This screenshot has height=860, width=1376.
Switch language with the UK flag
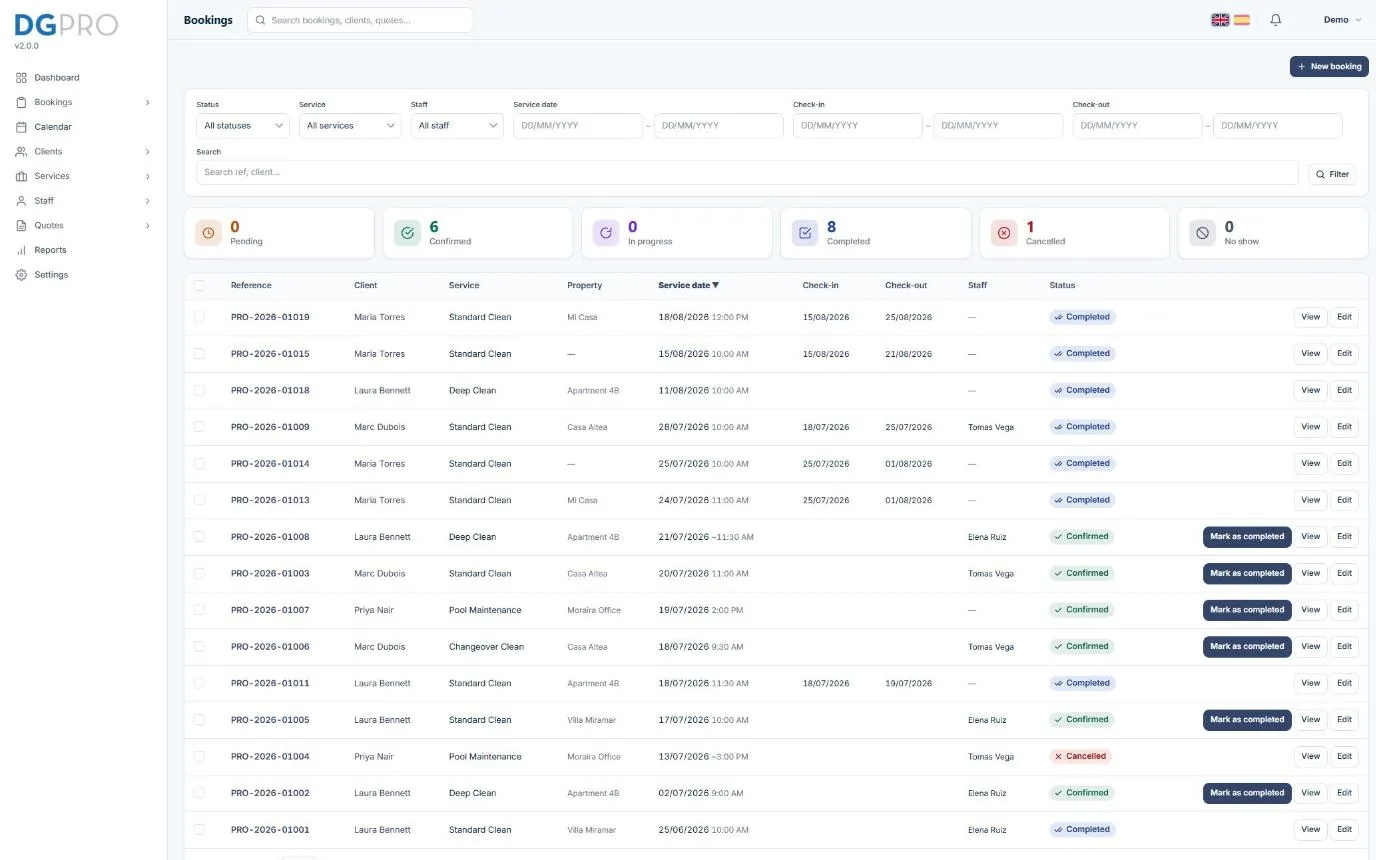(1220, 20)
